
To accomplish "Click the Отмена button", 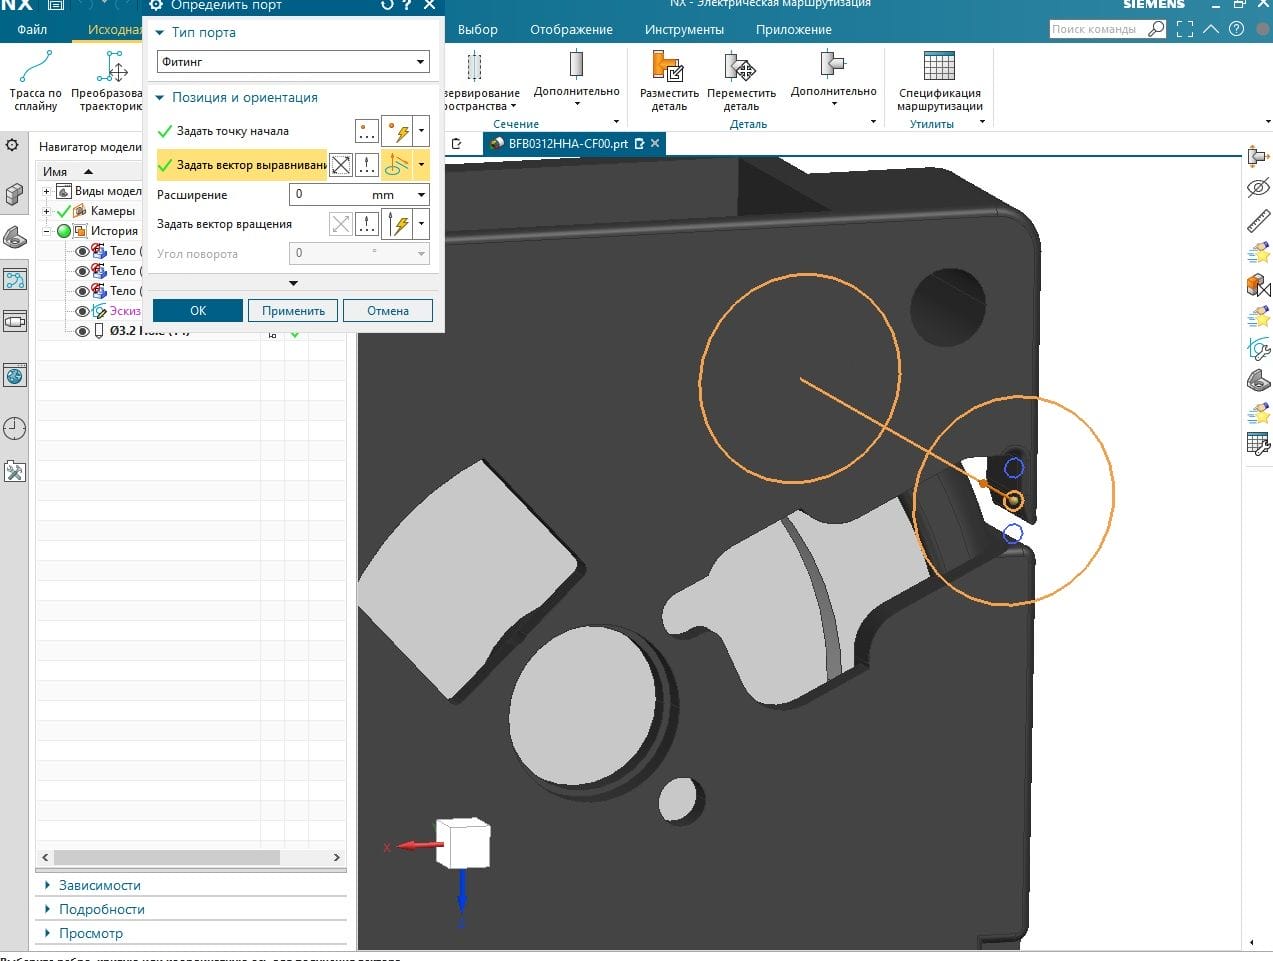I will [x=388, y=311].
